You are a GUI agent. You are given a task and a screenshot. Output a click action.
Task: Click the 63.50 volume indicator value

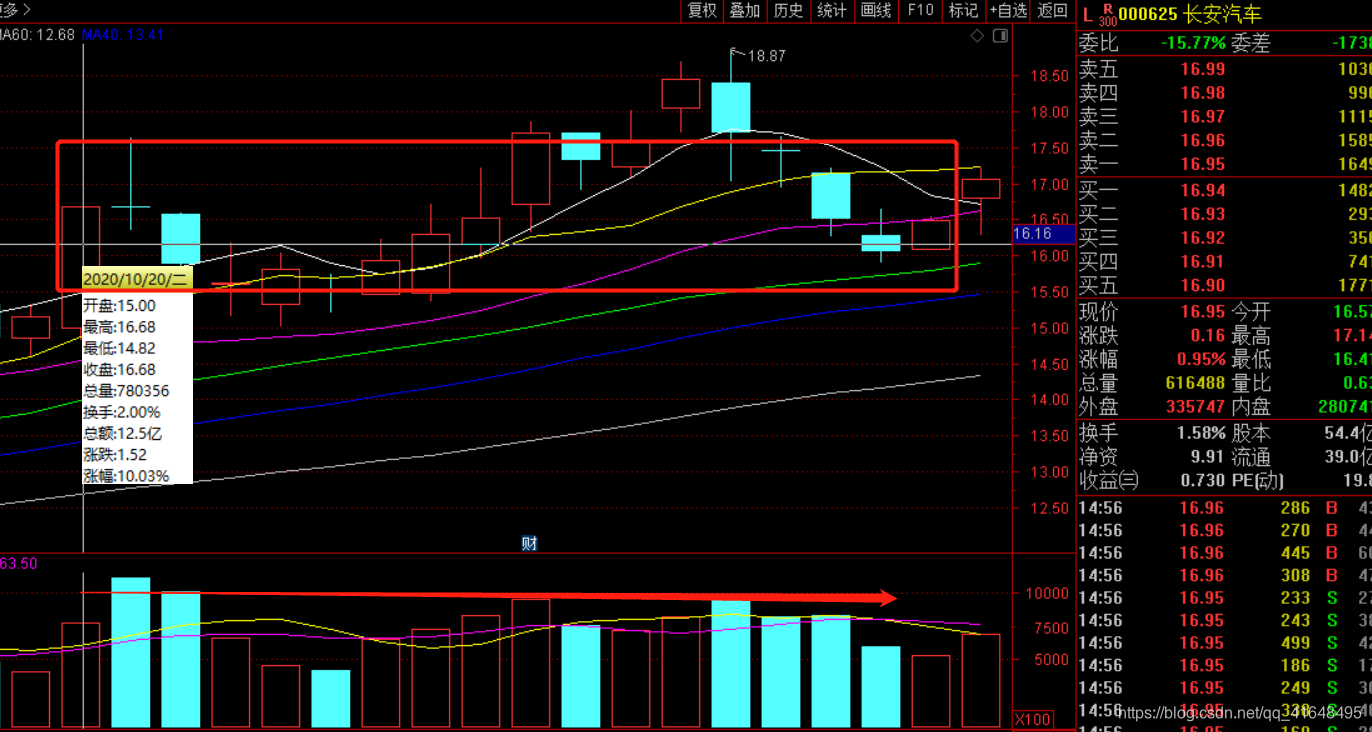[18, 564]
